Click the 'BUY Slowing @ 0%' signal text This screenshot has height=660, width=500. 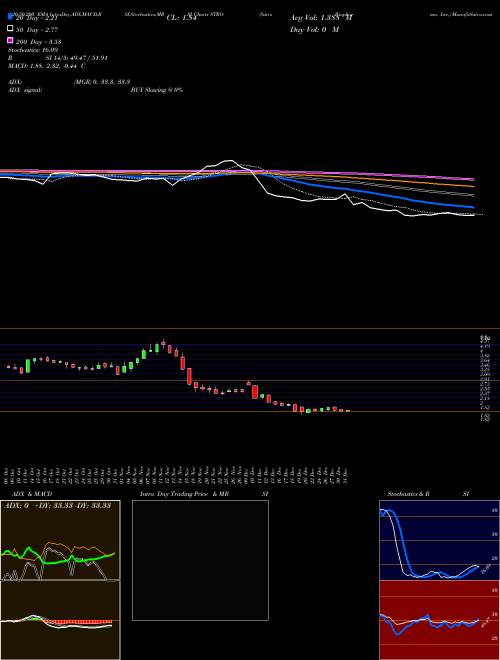157,90
